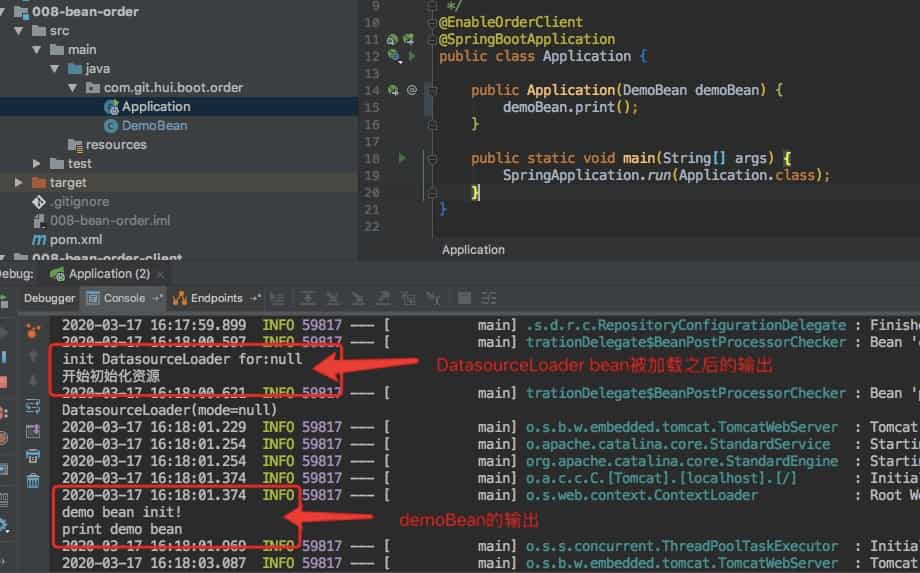This screenshot has height=573, width=920.
Task: Select the Console tab in the debug panel
Action: (124, 298)
